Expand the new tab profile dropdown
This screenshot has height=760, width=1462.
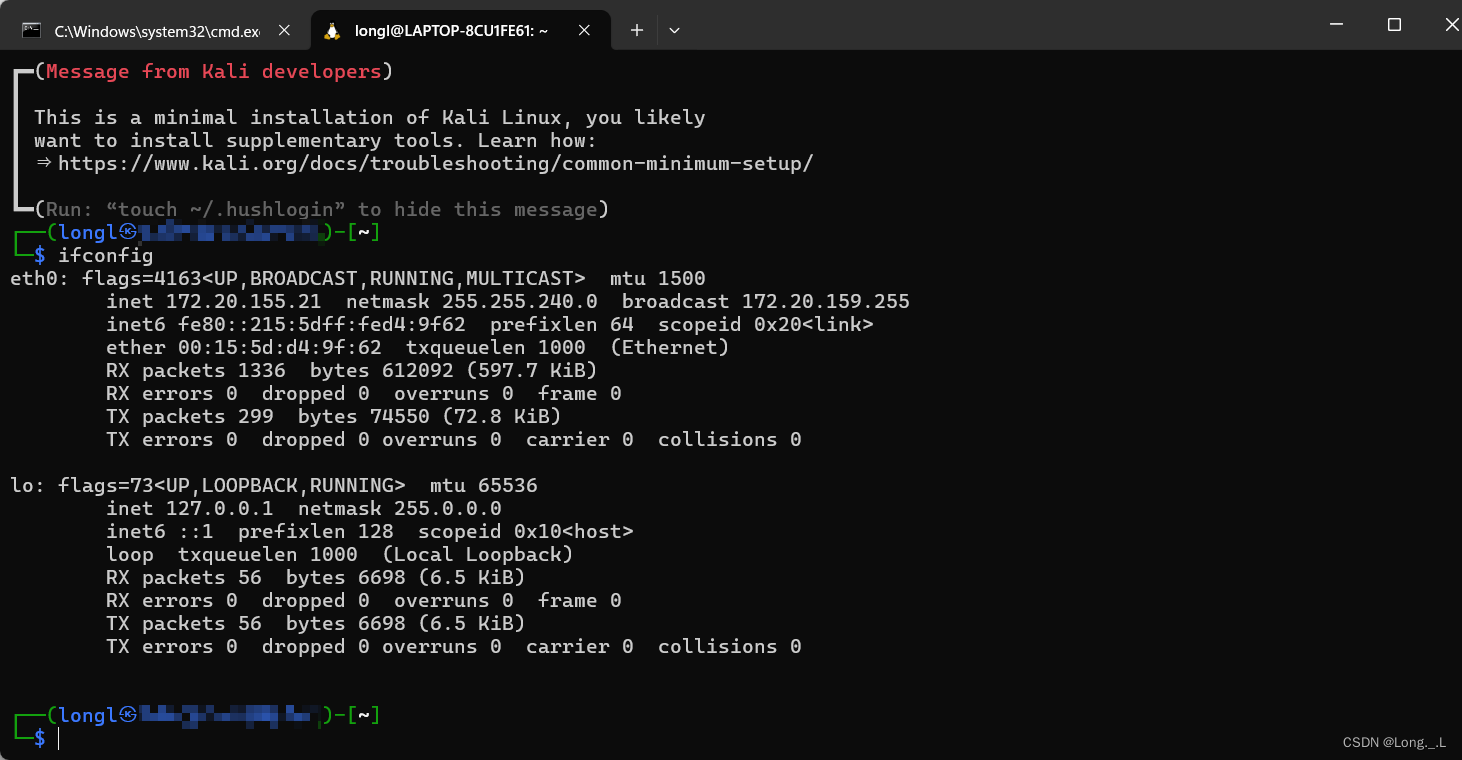(x=674, y=30)
